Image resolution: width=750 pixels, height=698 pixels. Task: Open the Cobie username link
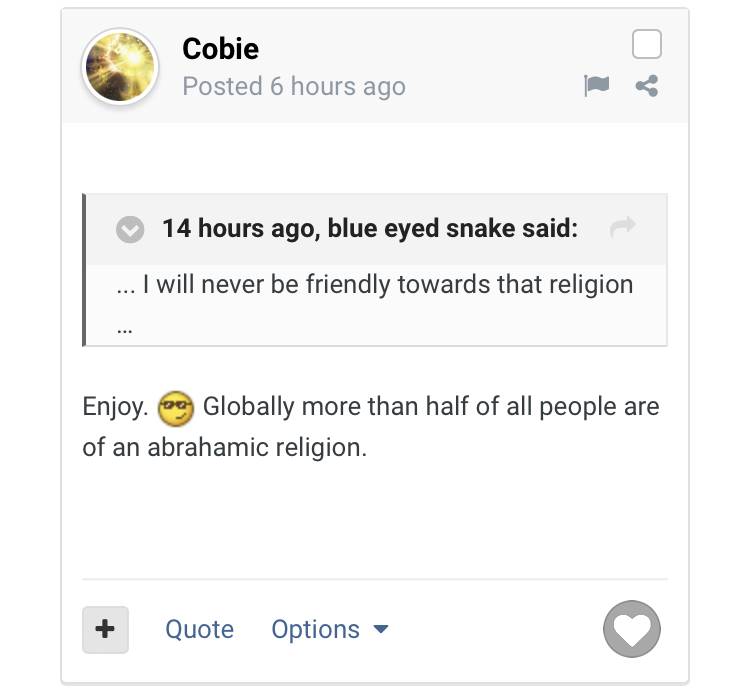221,48
